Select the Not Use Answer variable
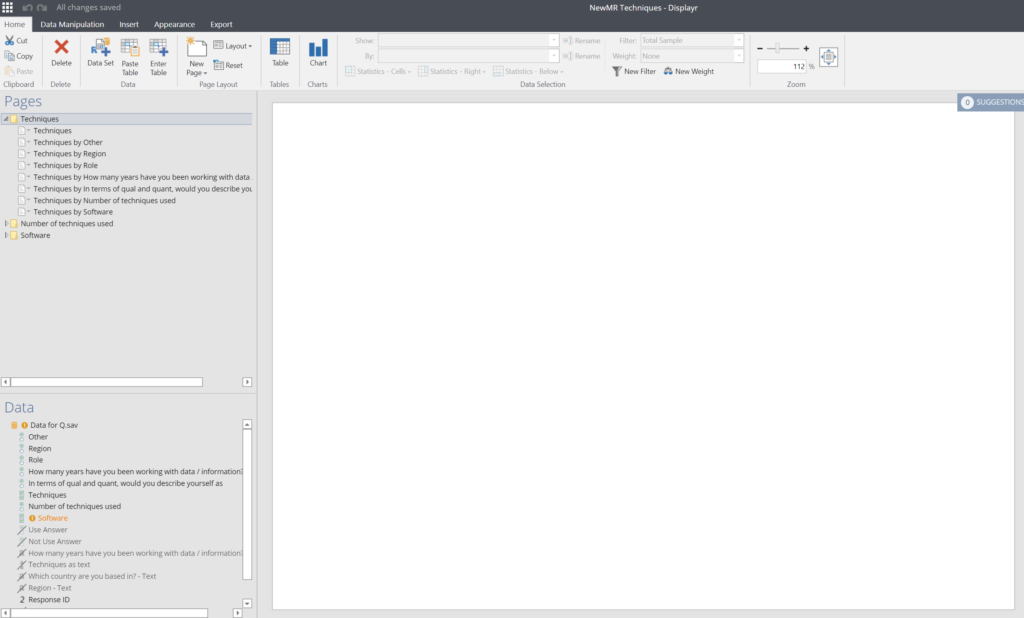1024x618 pixels. (55, 542)
